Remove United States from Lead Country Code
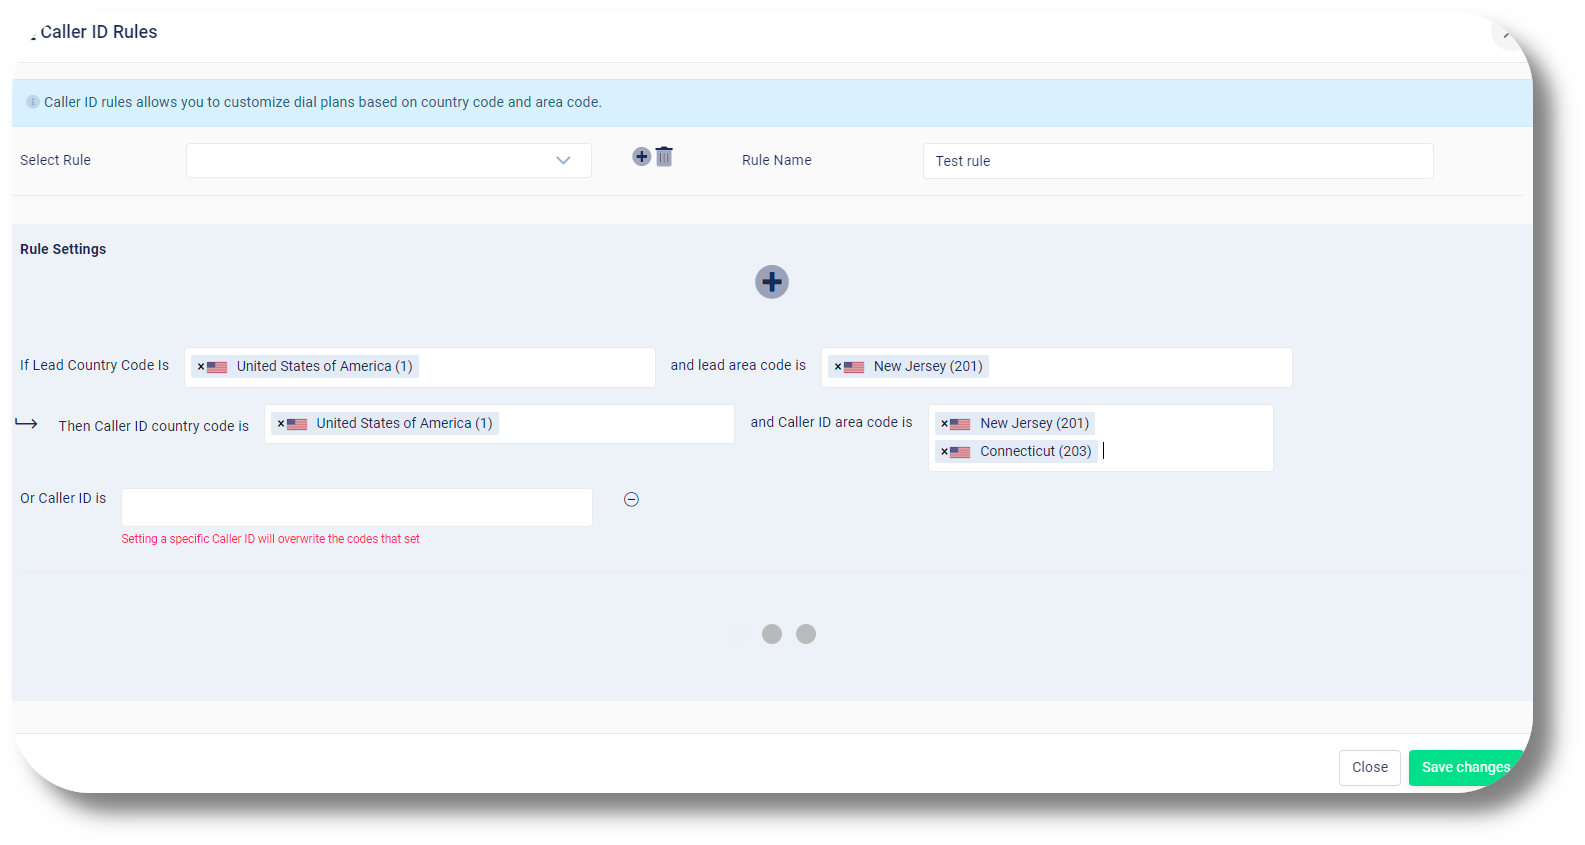Viewport: 1585px width, 845px height. [201, 367]
